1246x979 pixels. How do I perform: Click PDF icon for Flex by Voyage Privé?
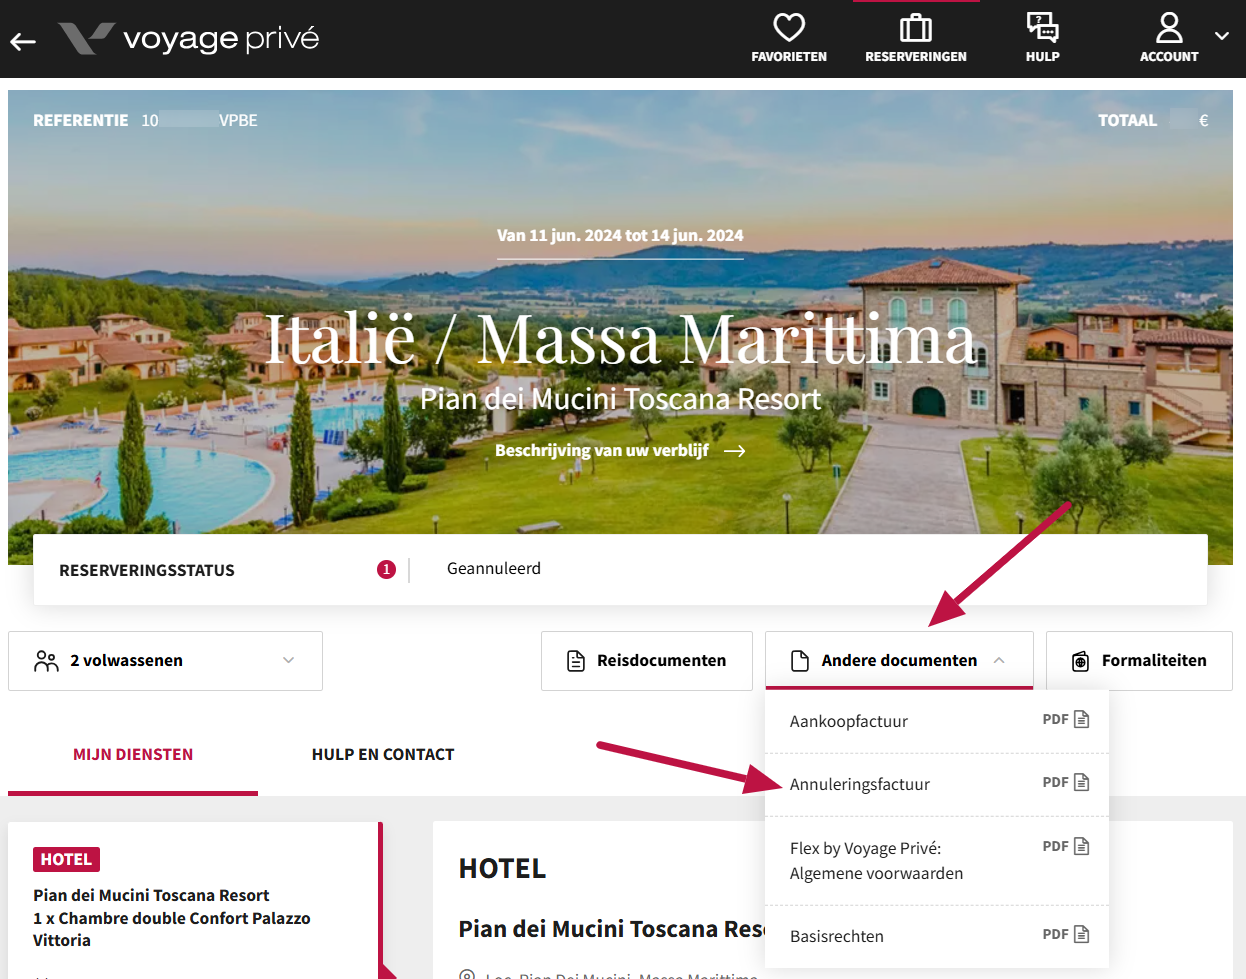click(1081, 846)
